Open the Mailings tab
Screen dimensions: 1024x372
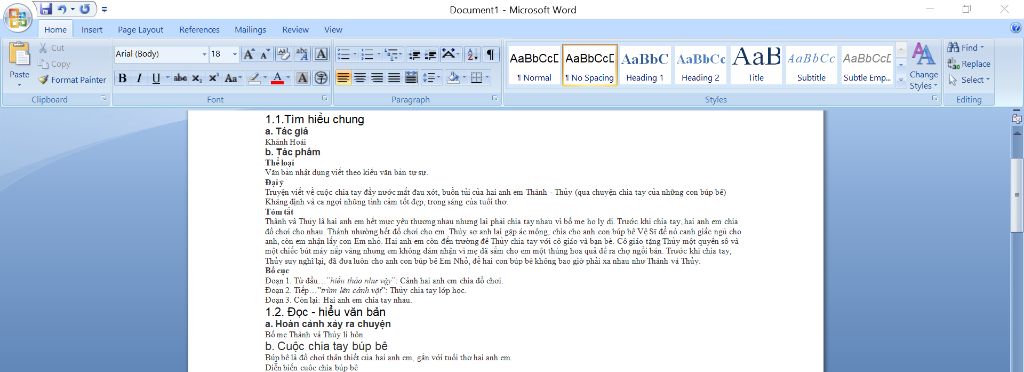pos(250,29)
